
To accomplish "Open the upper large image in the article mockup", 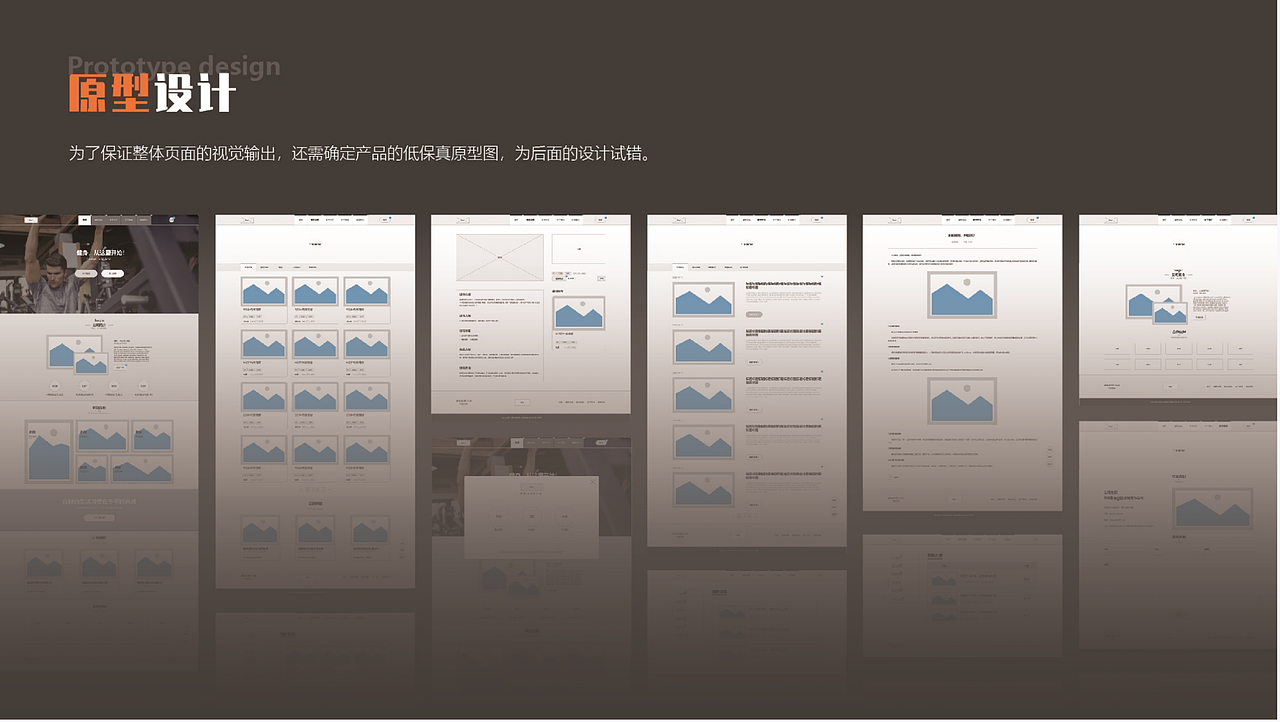I will 962,295.
